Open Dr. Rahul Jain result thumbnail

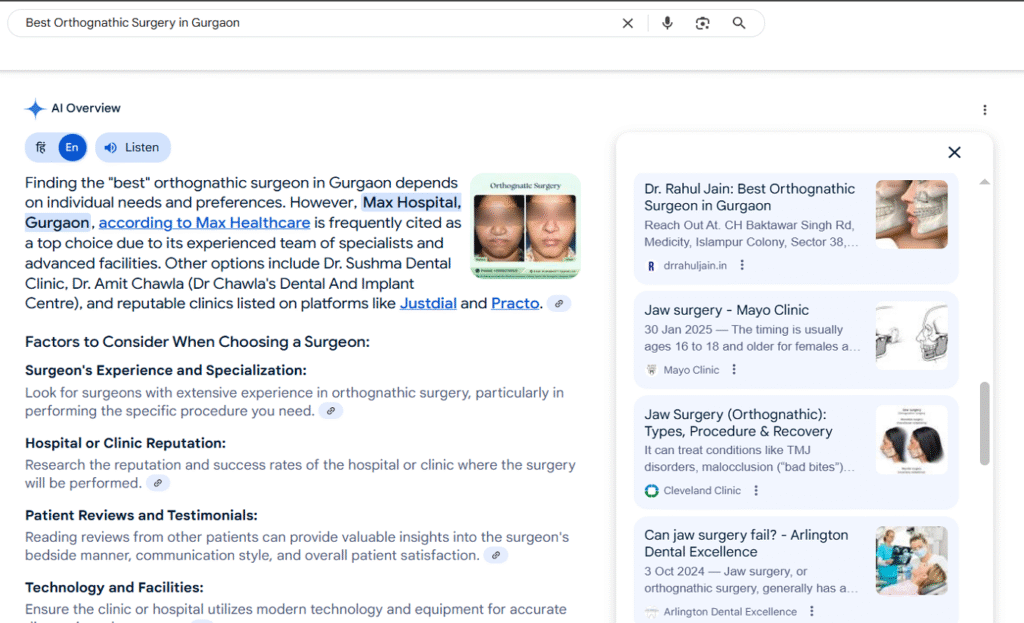click(x=912, y=214)
